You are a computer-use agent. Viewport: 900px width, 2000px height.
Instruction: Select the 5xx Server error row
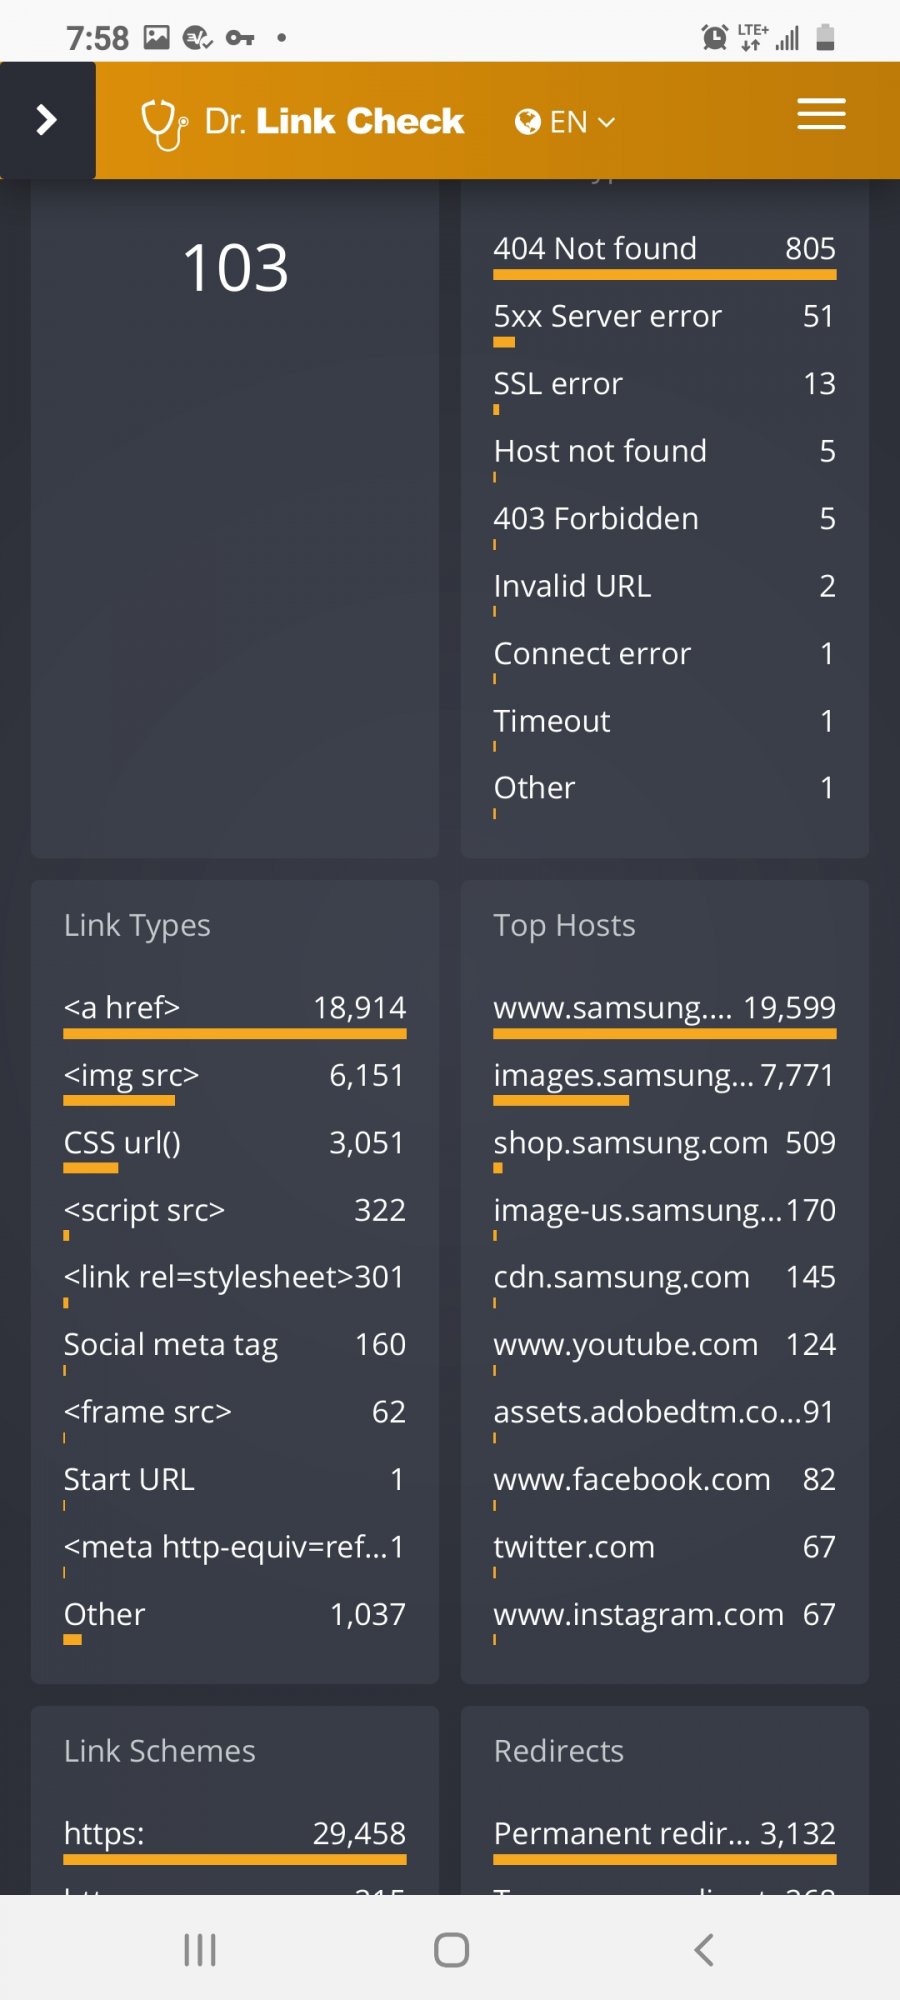(664, 322)
